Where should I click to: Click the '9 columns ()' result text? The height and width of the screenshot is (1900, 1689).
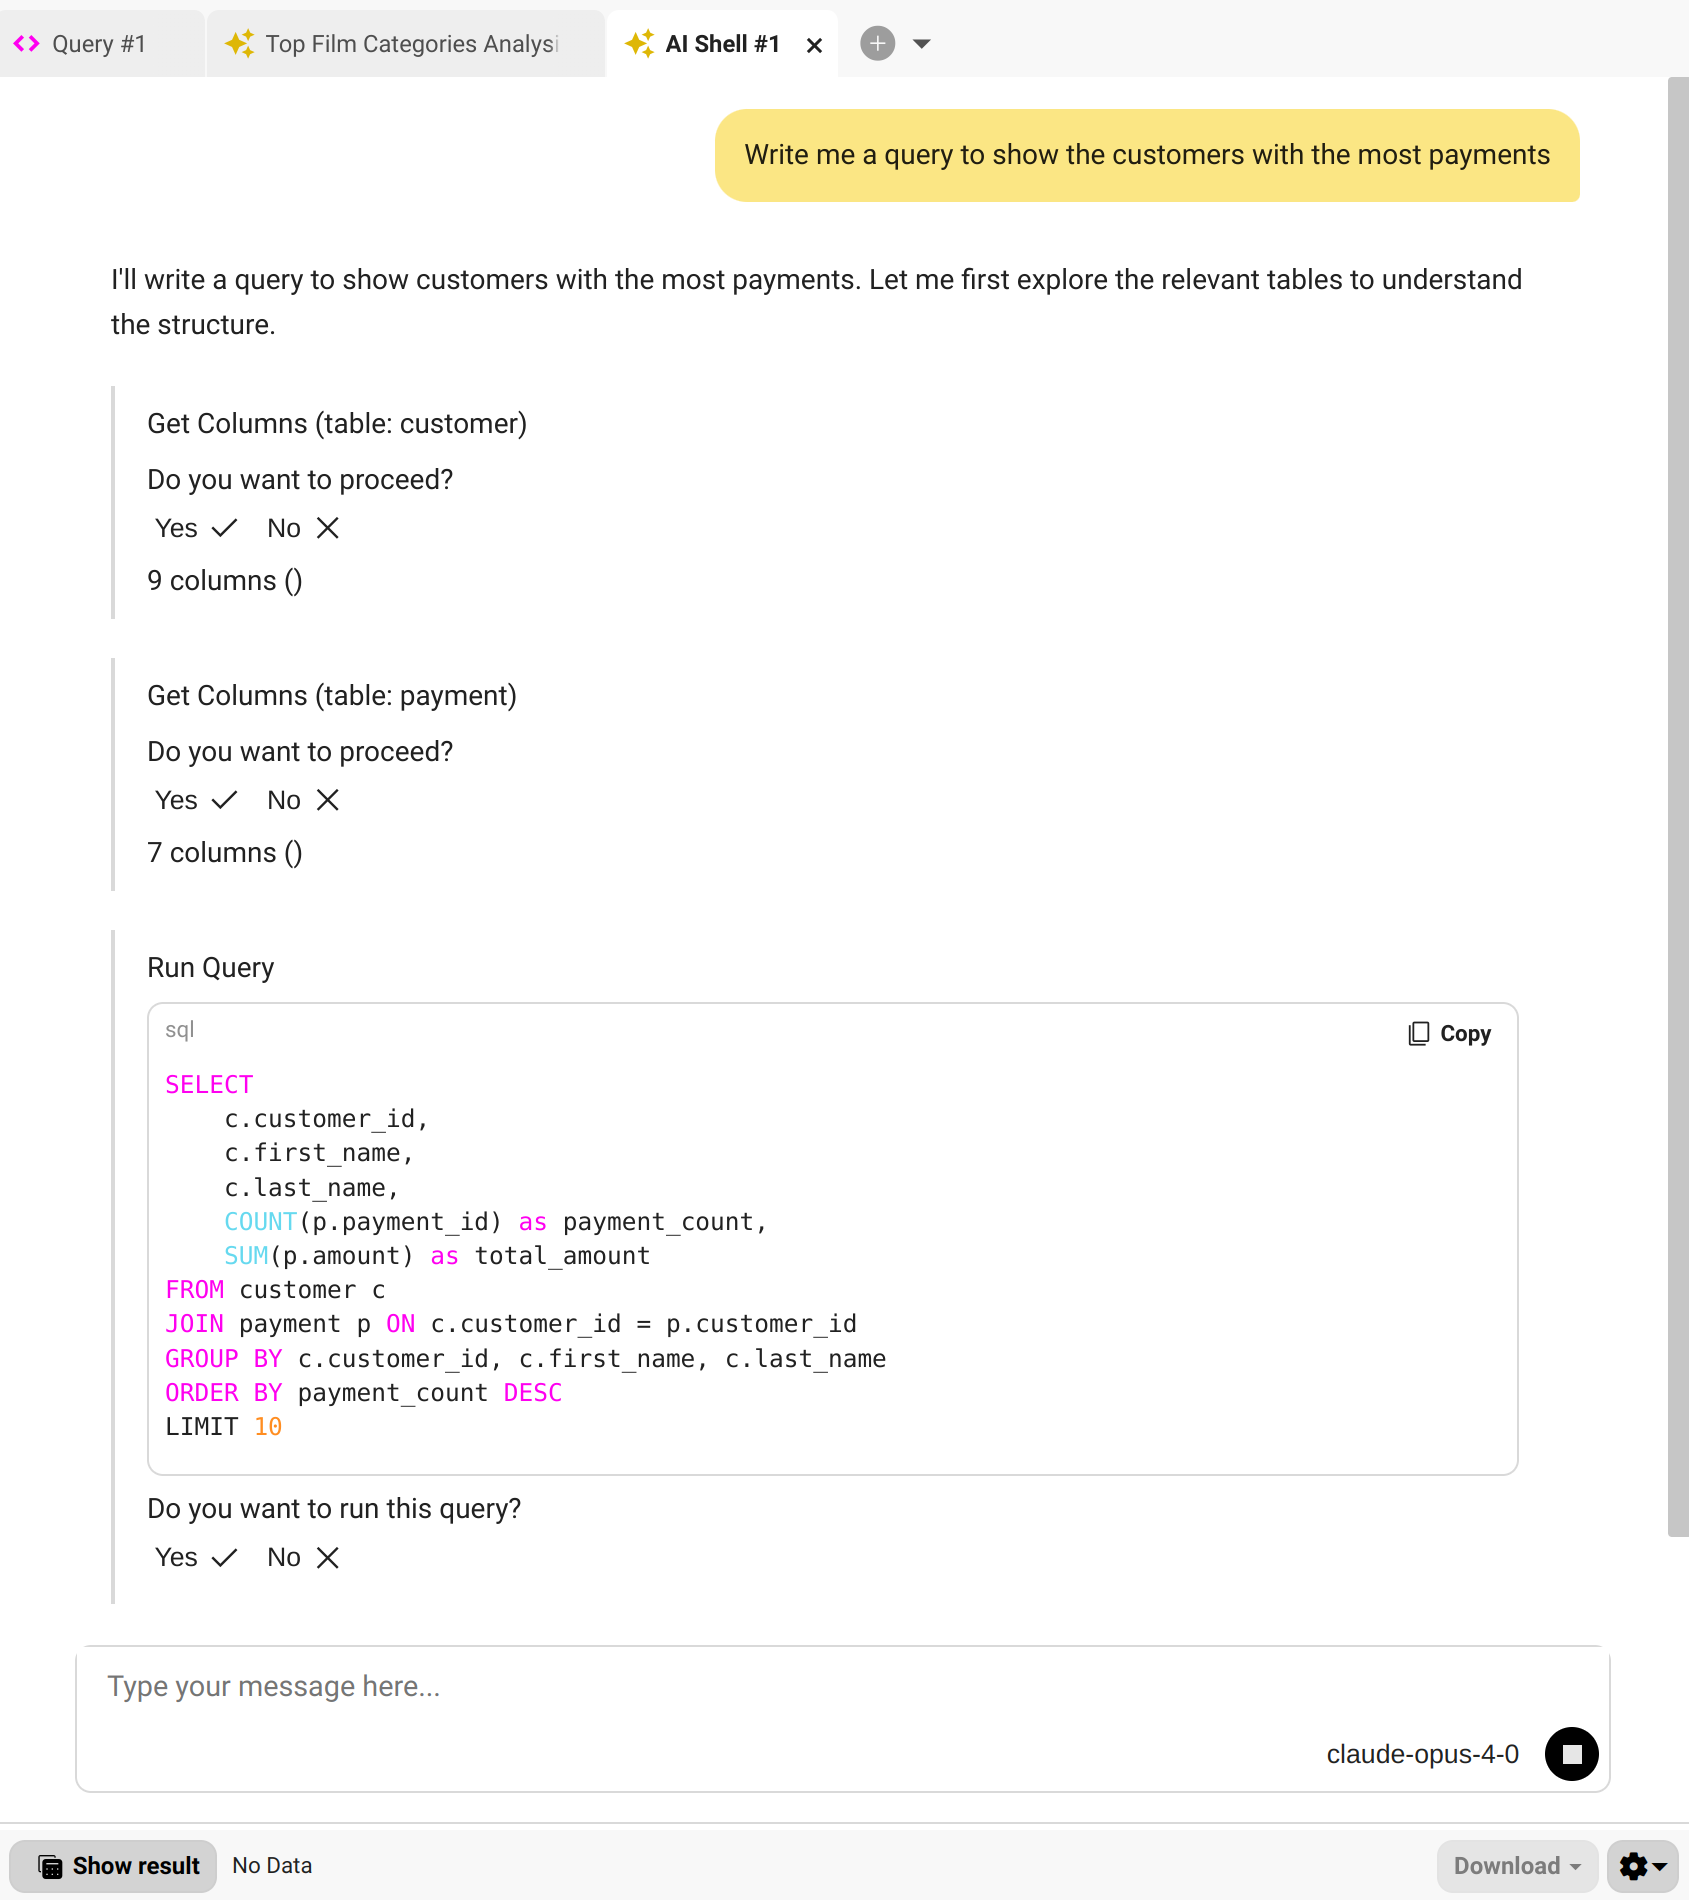coord(225,581)
